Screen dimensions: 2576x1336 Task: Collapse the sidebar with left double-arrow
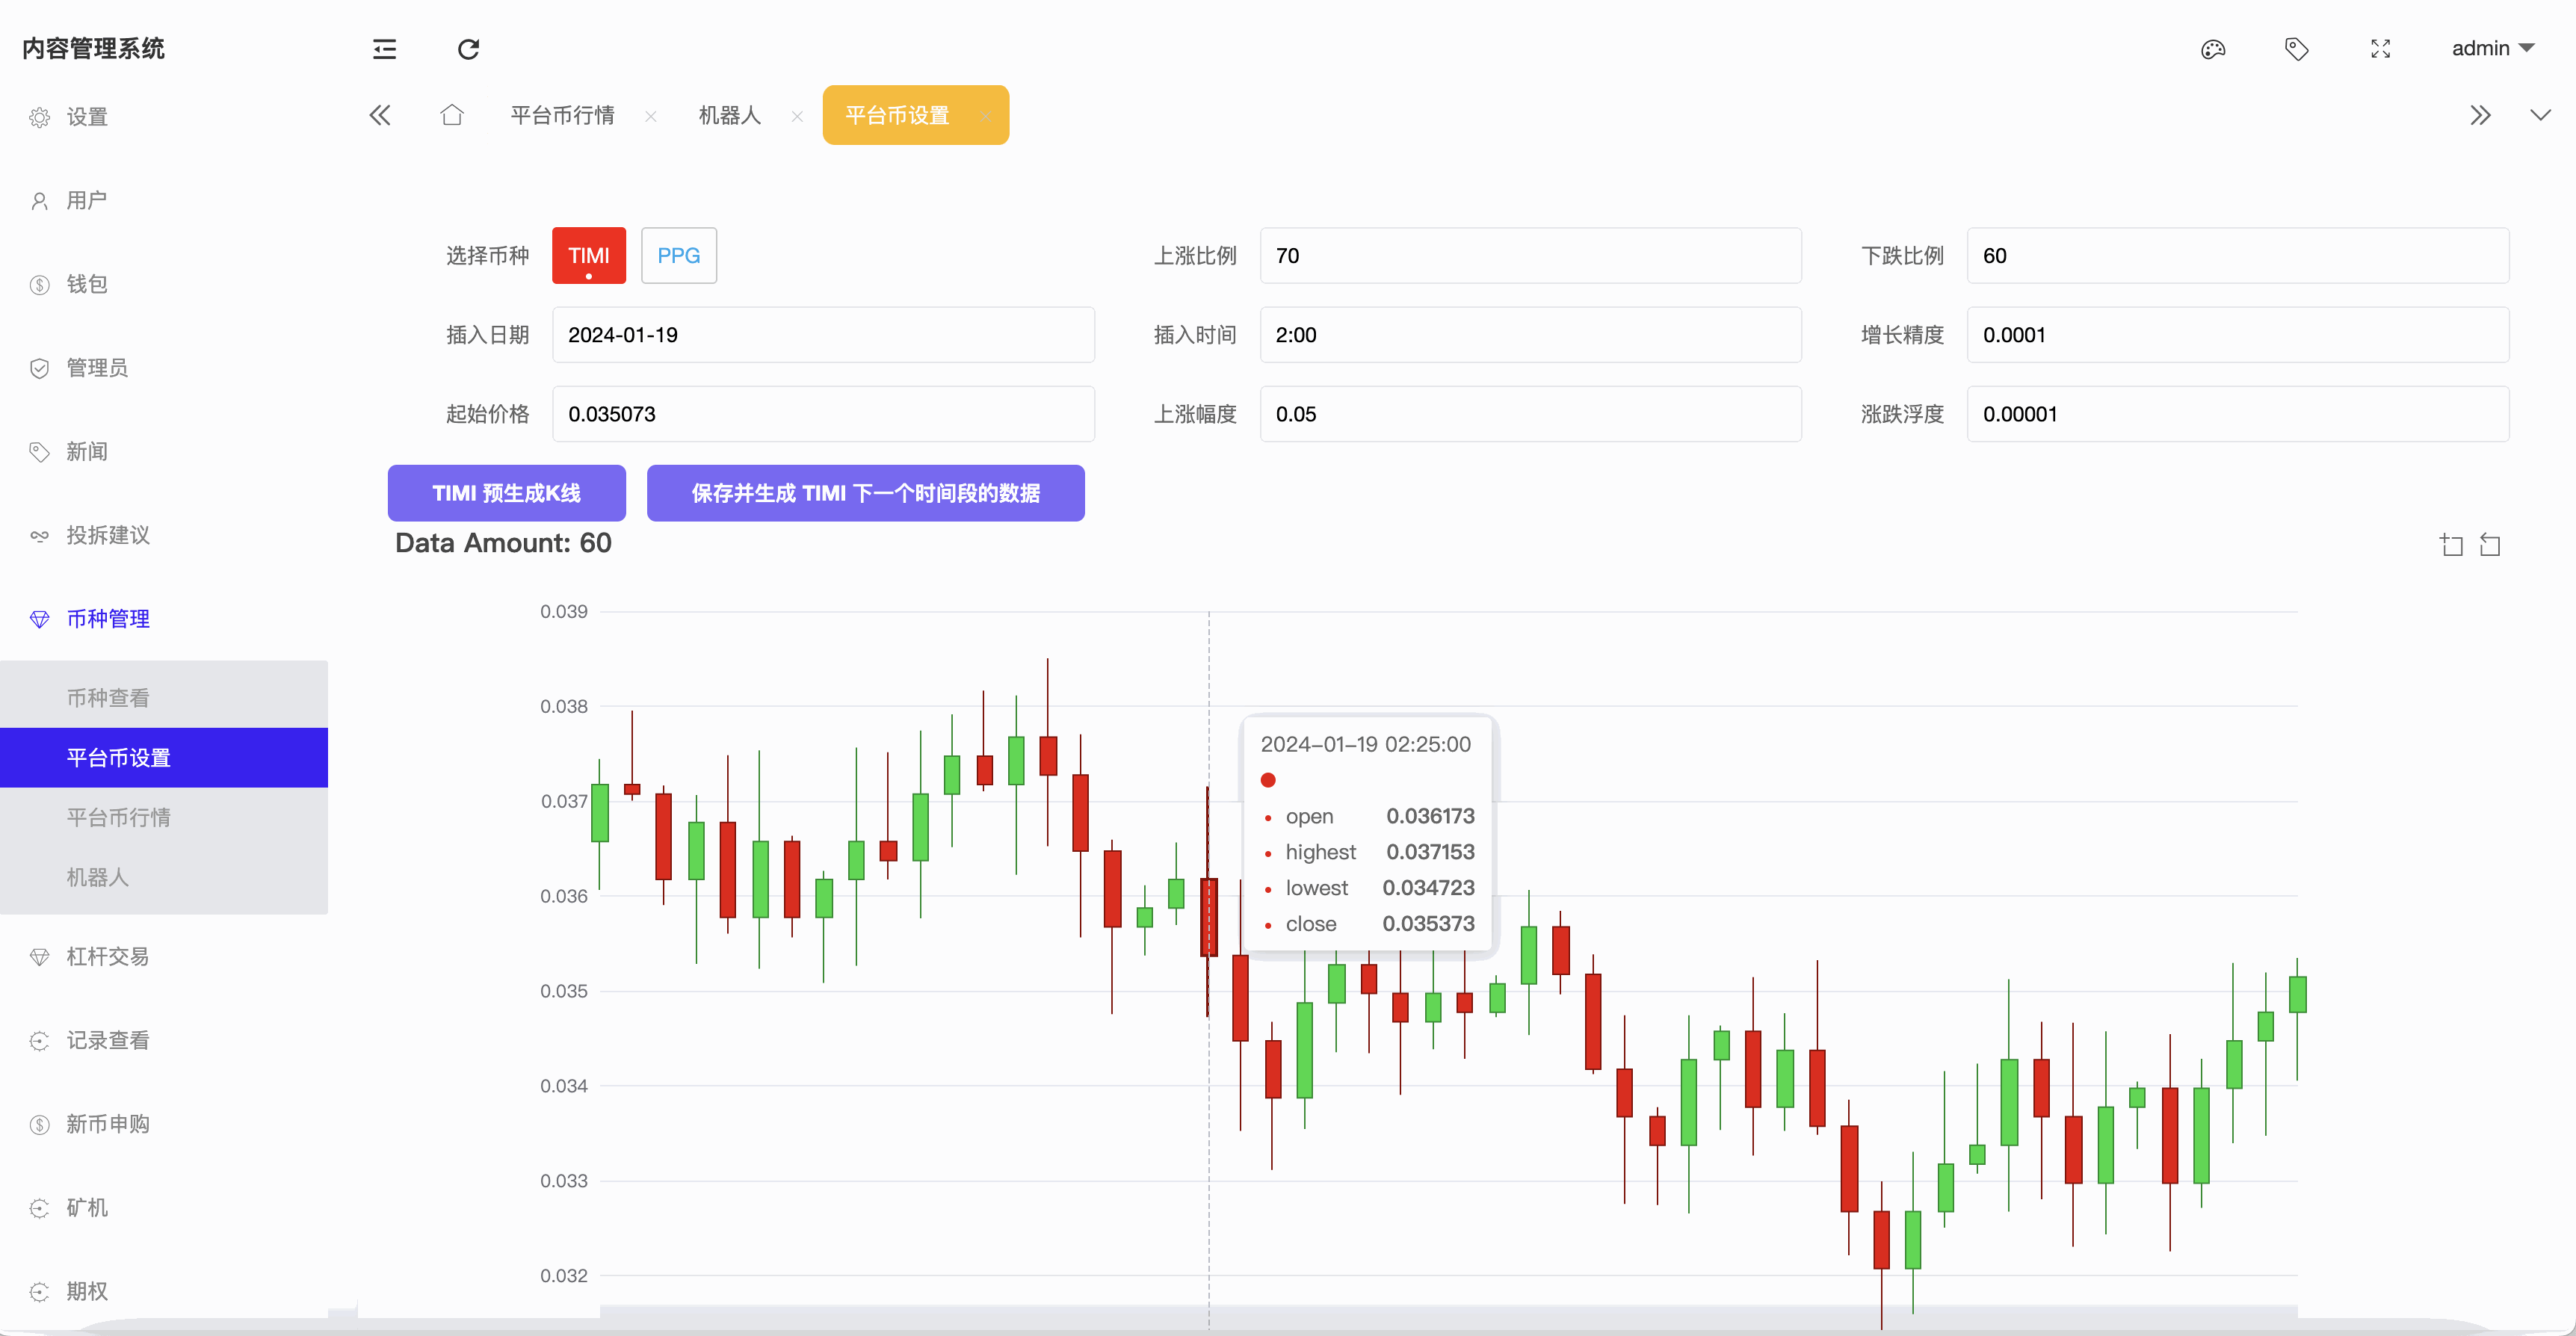[x=380, y=115]
